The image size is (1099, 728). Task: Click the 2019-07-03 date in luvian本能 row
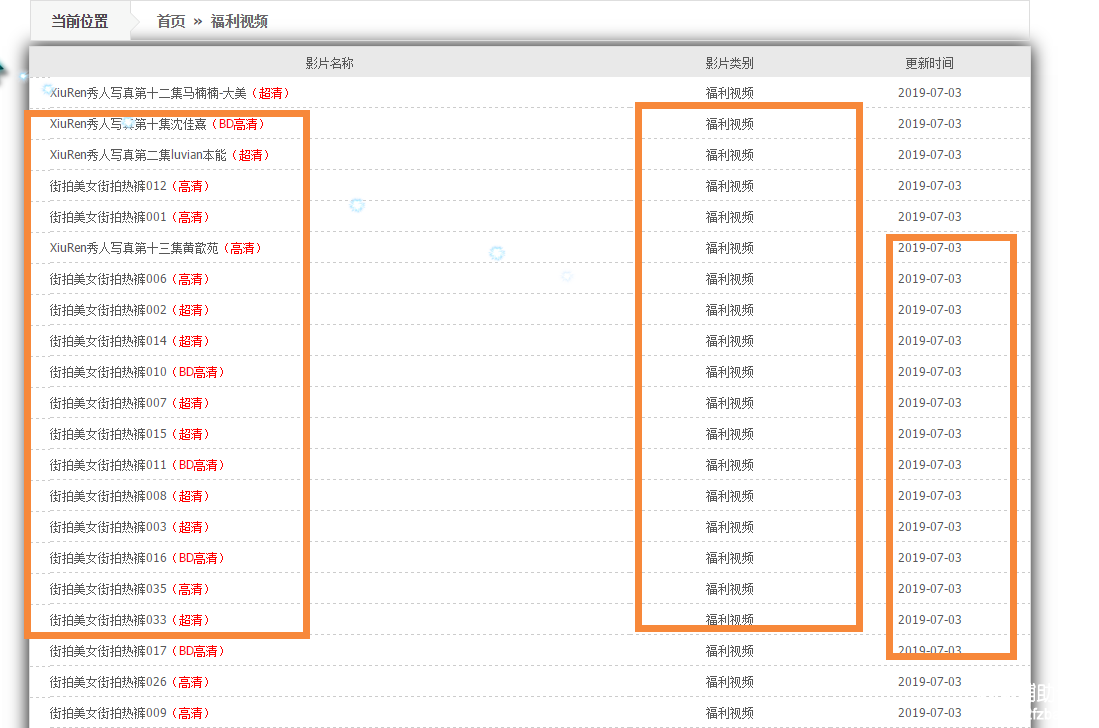(x=929, y=154)
